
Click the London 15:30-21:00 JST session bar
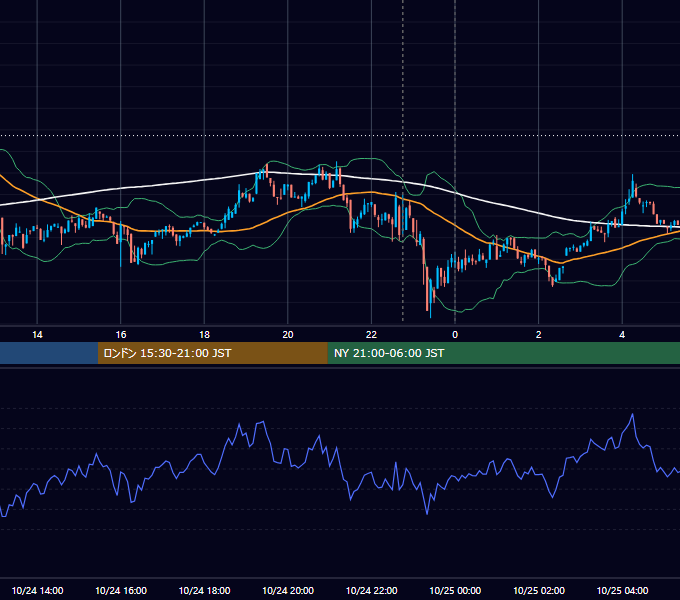(x=212, y=353)
